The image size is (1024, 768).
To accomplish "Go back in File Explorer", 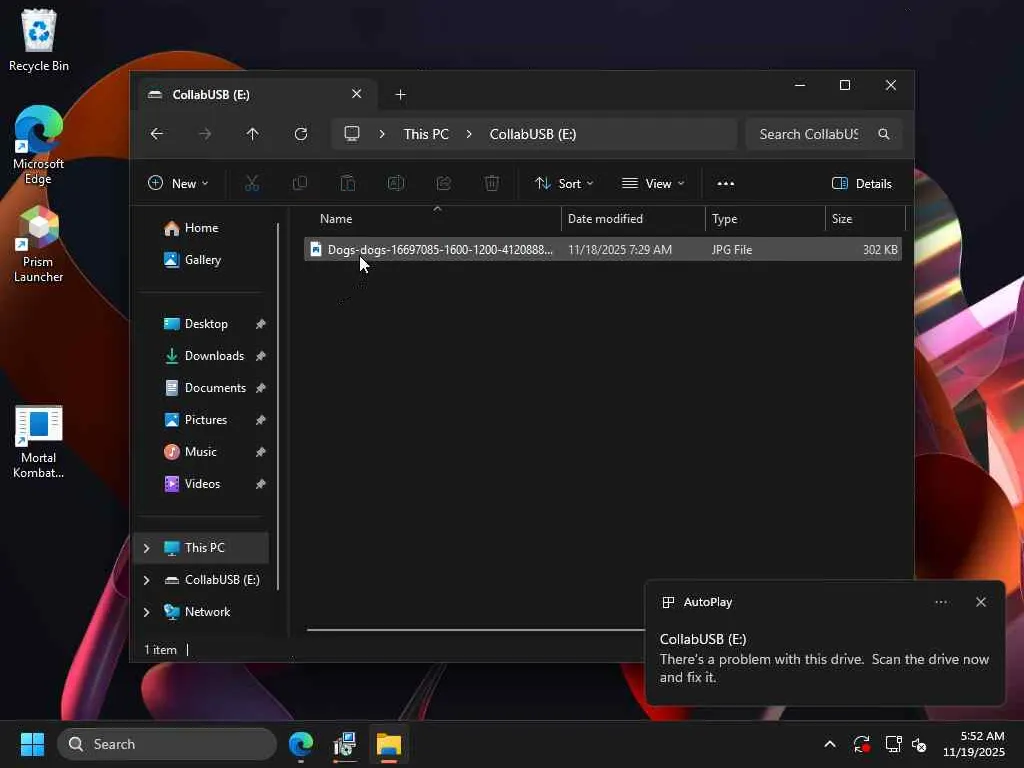I will point(157,134).
